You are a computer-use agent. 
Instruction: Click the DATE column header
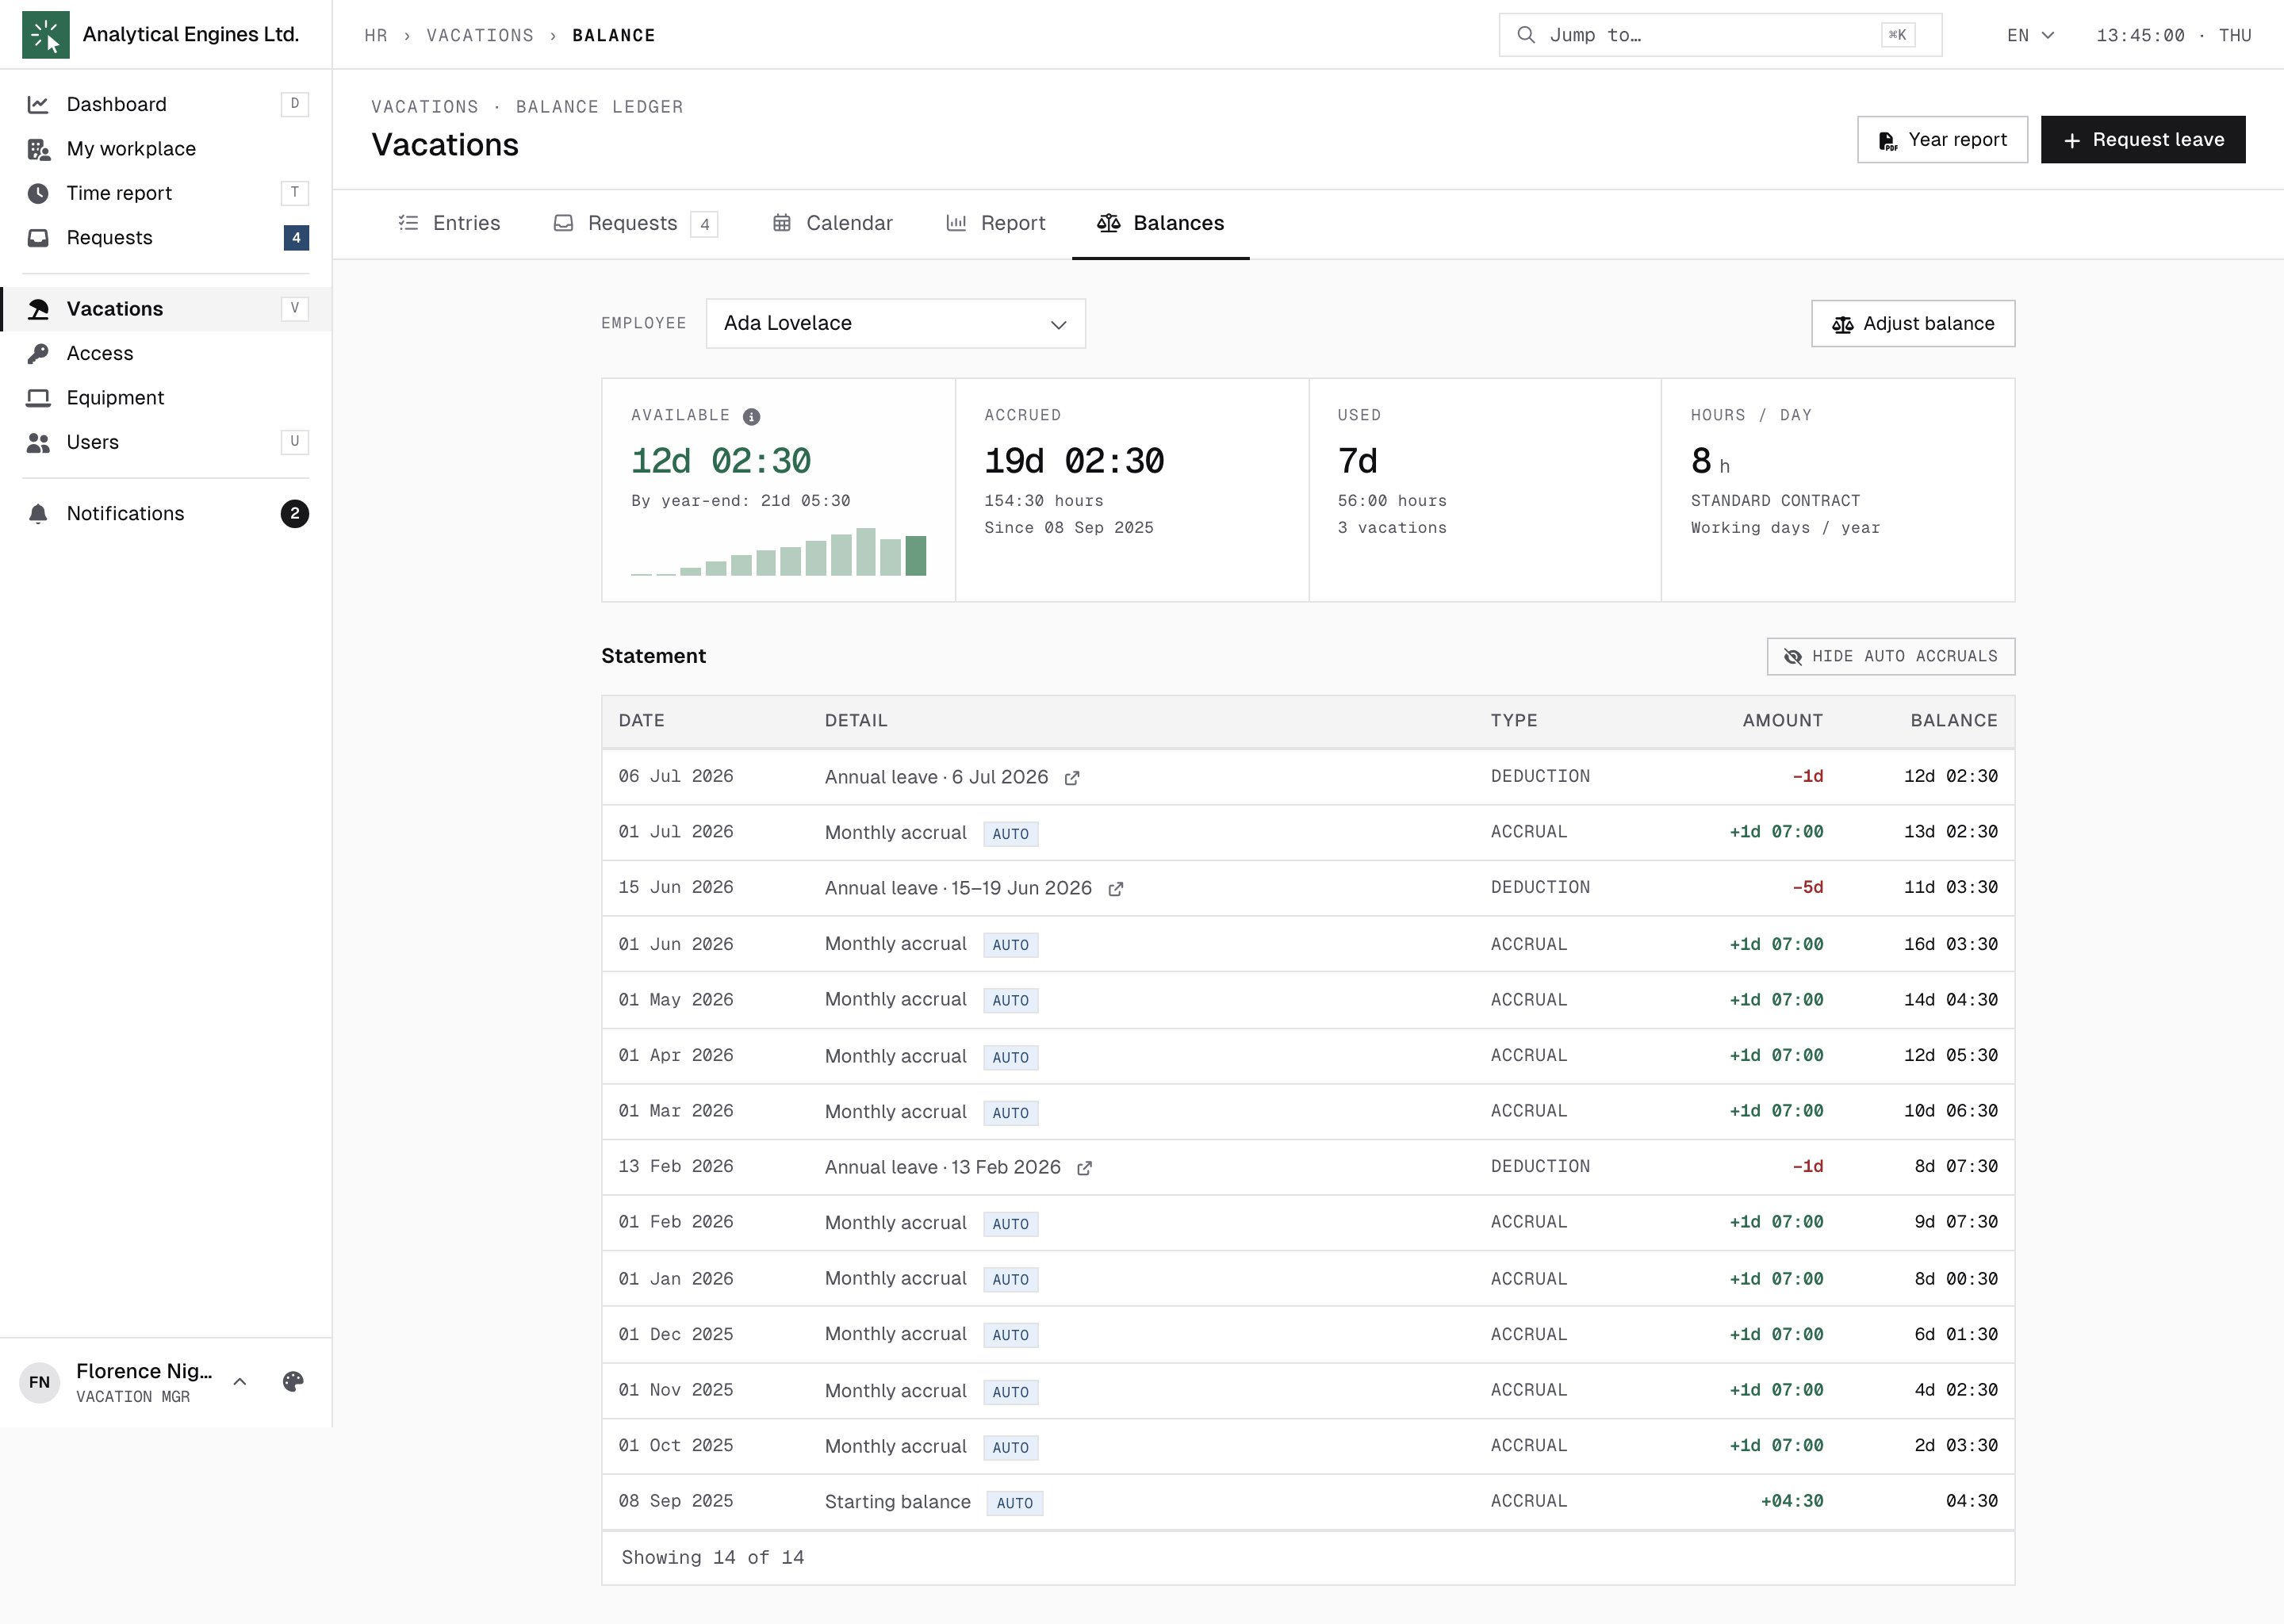pyautogui.click(x=641, y=721)
